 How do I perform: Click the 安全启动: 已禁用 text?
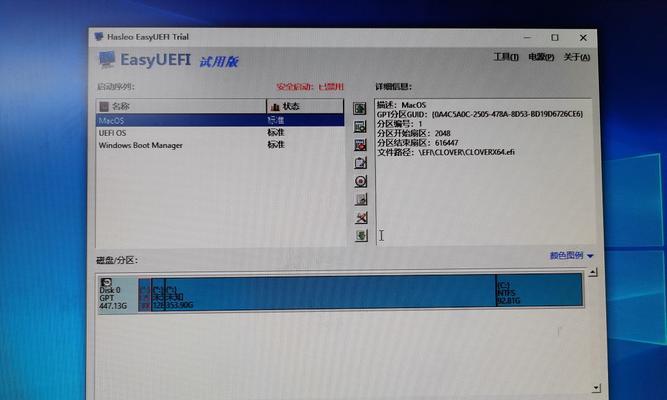[x=310, y=87]
